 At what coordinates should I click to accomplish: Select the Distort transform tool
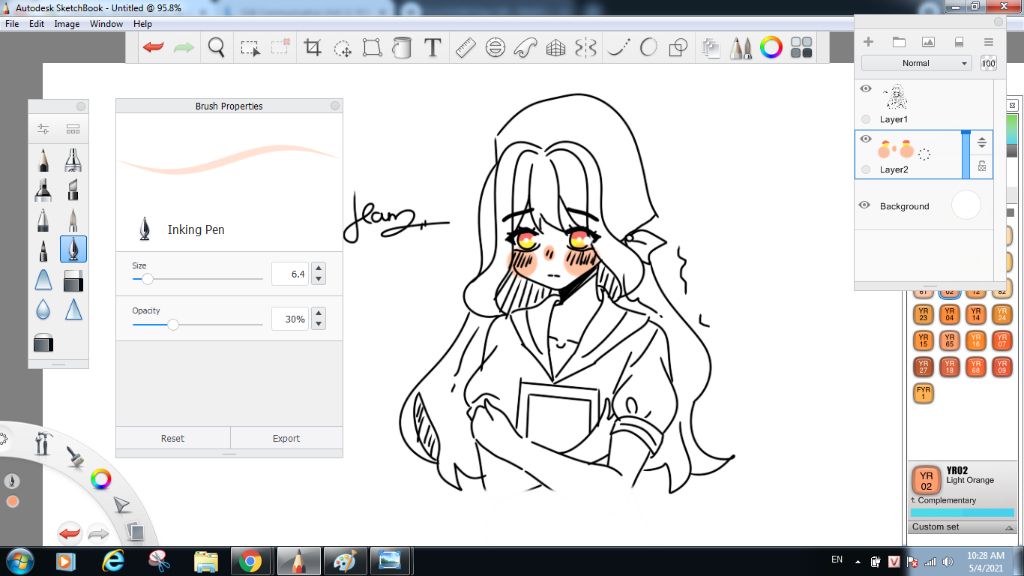(372, 48)
